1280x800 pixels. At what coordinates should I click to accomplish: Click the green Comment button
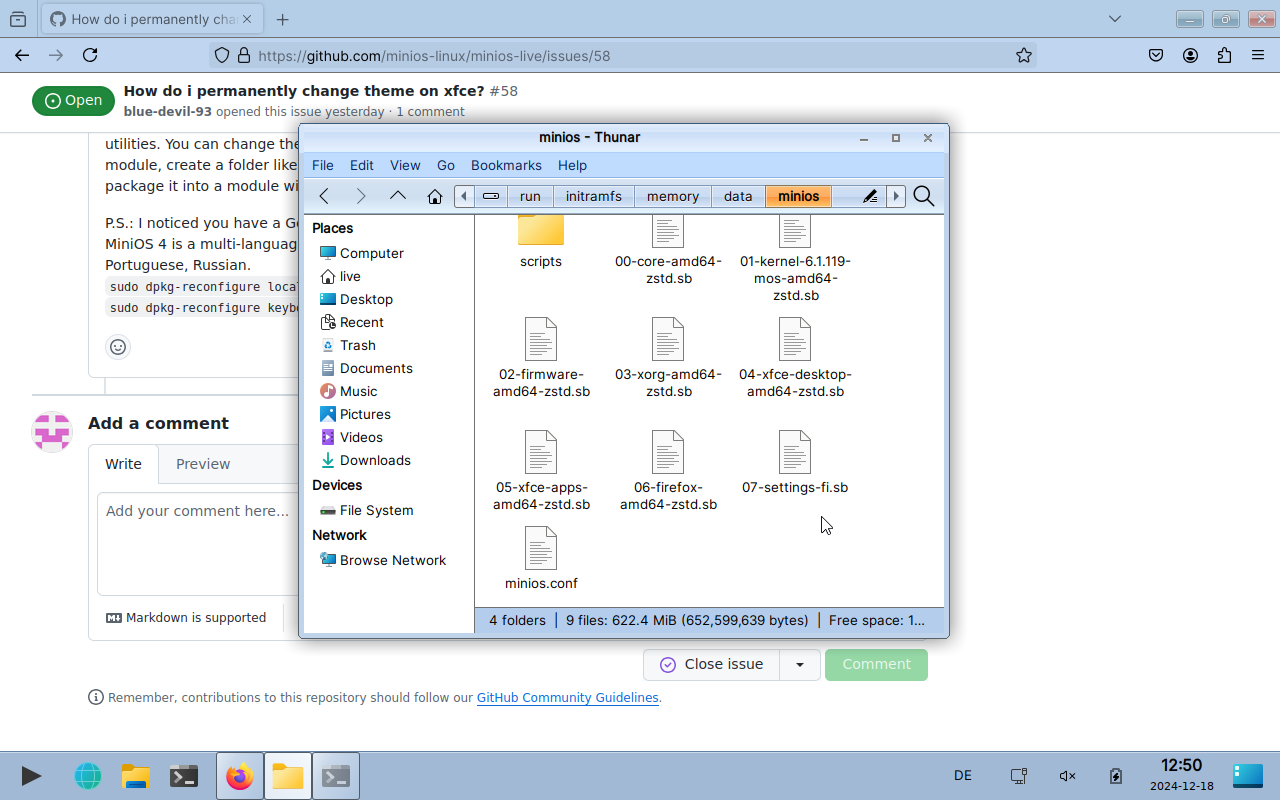click(x=876, y=664)
